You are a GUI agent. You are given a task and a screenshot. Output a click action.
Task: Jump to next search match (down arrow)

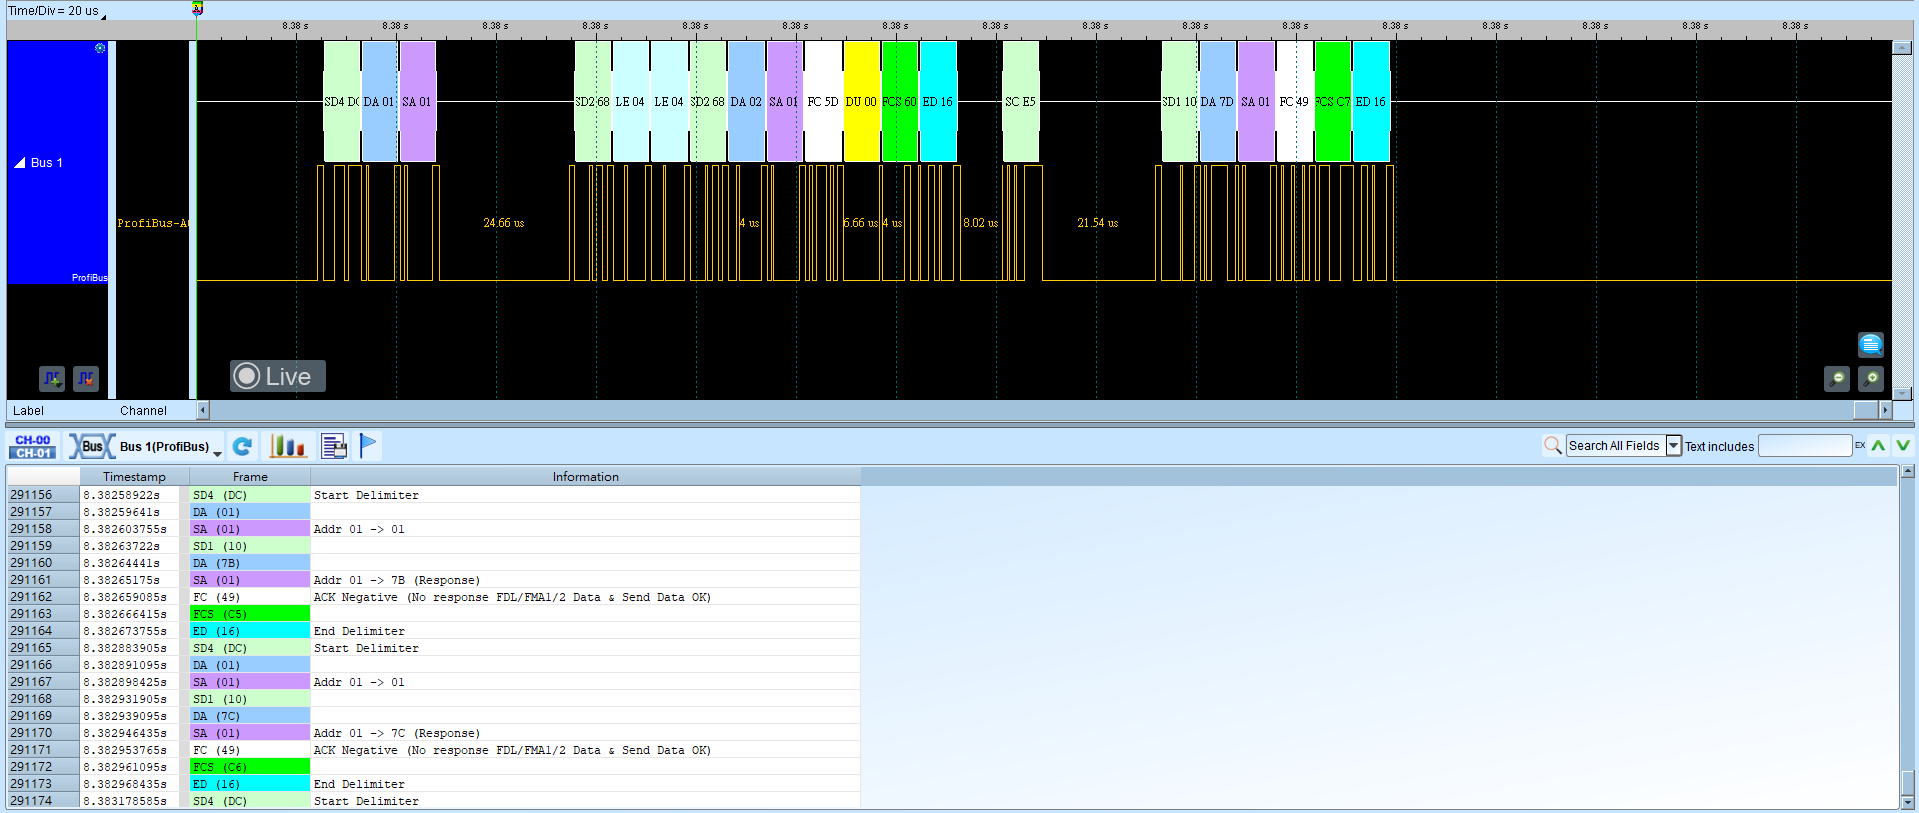pos(1903,446)
